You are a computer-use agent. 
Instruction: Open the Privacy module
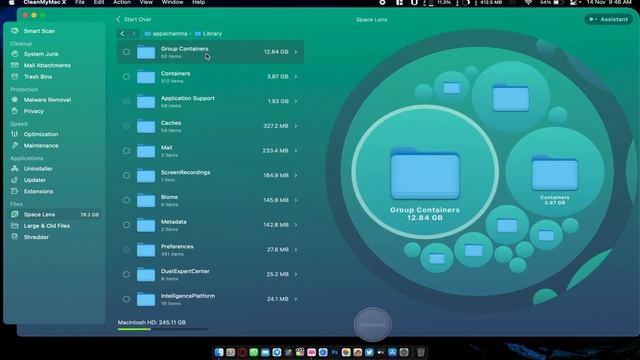point(33,111)
